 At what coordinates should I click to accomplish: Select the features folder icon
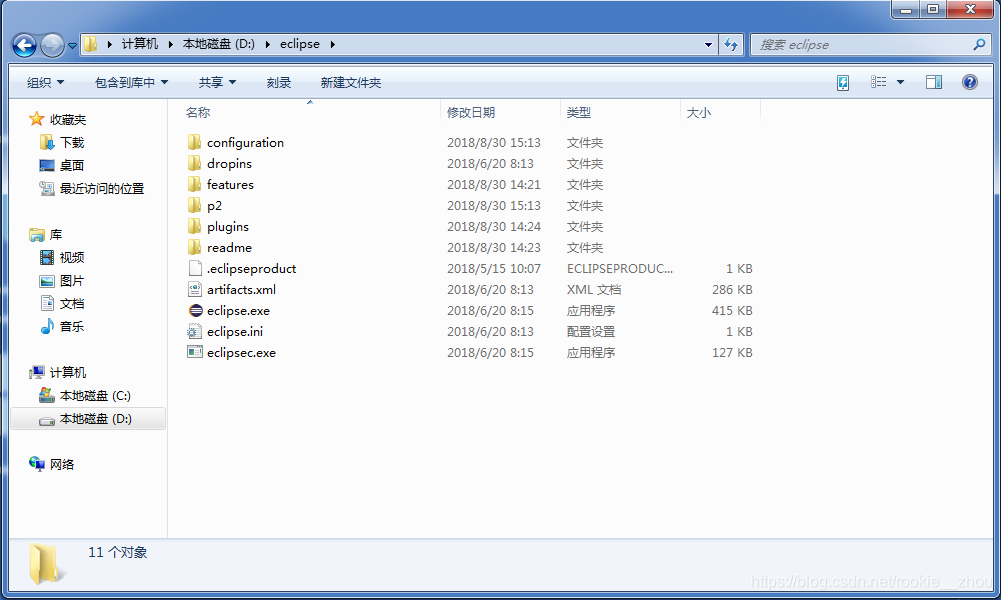(195, 184)
